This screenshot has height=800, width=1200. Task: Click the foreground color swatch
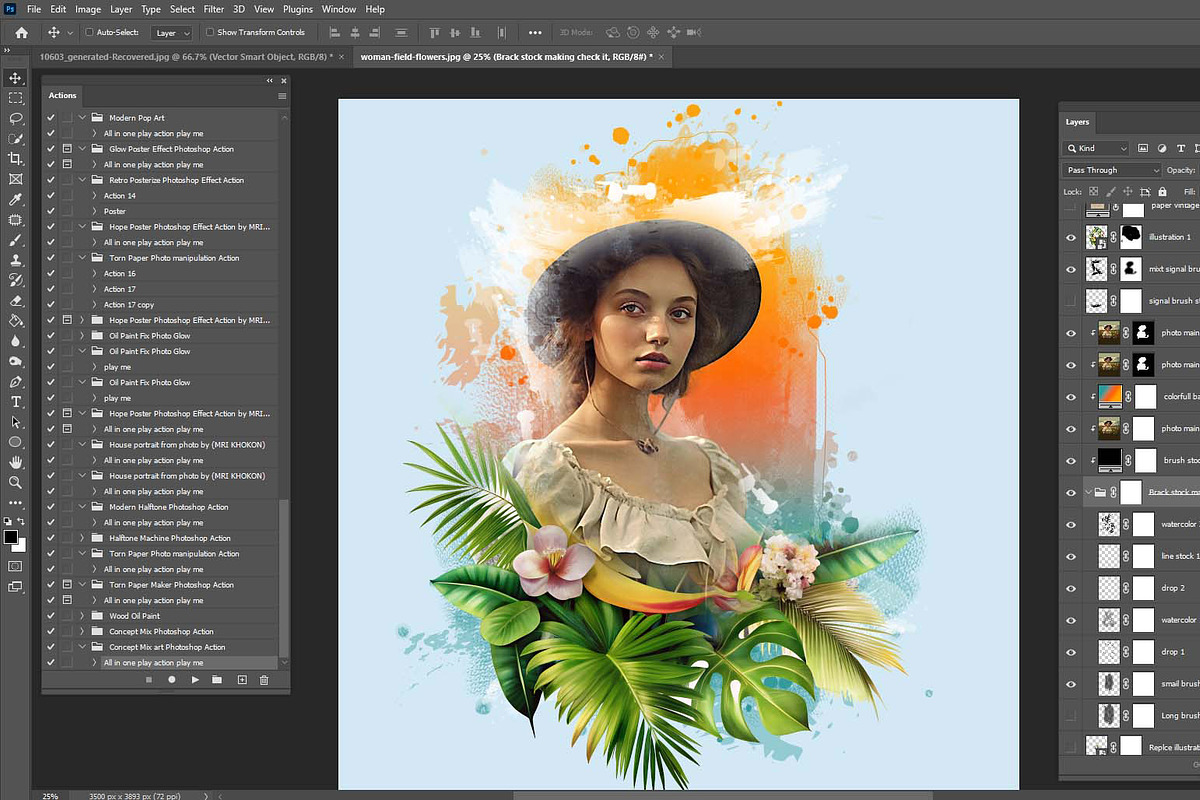click(x=11, y=537)
